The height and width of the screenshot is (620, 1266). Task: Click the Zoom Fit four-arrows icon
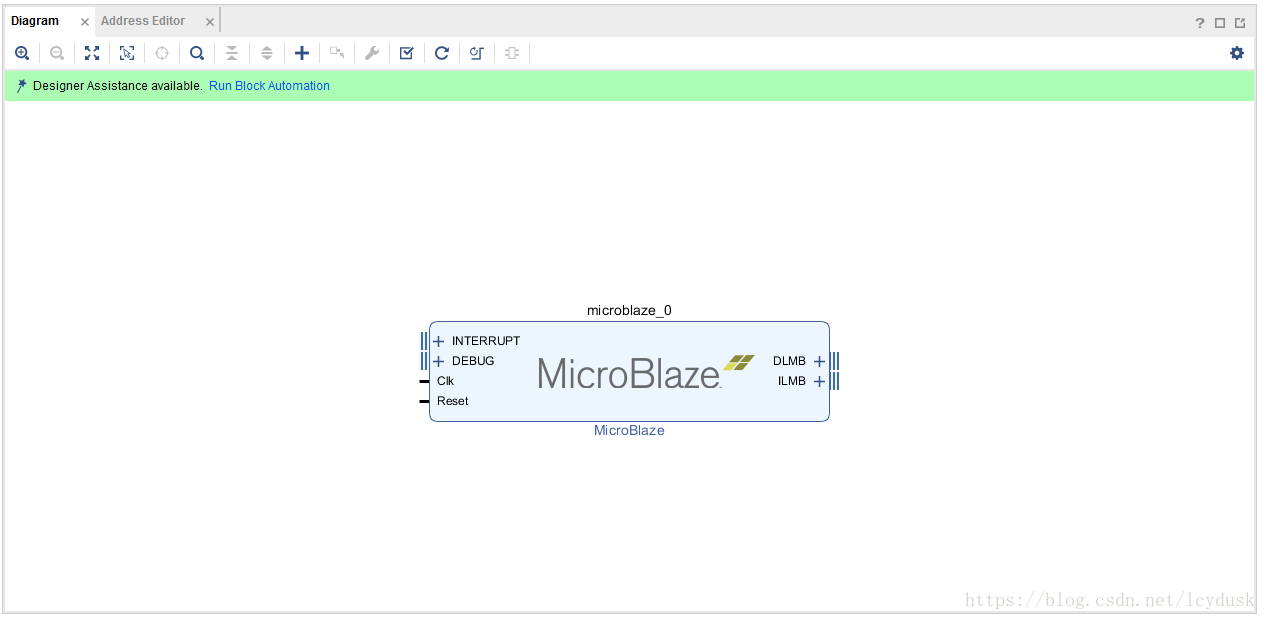click(92, 53)
